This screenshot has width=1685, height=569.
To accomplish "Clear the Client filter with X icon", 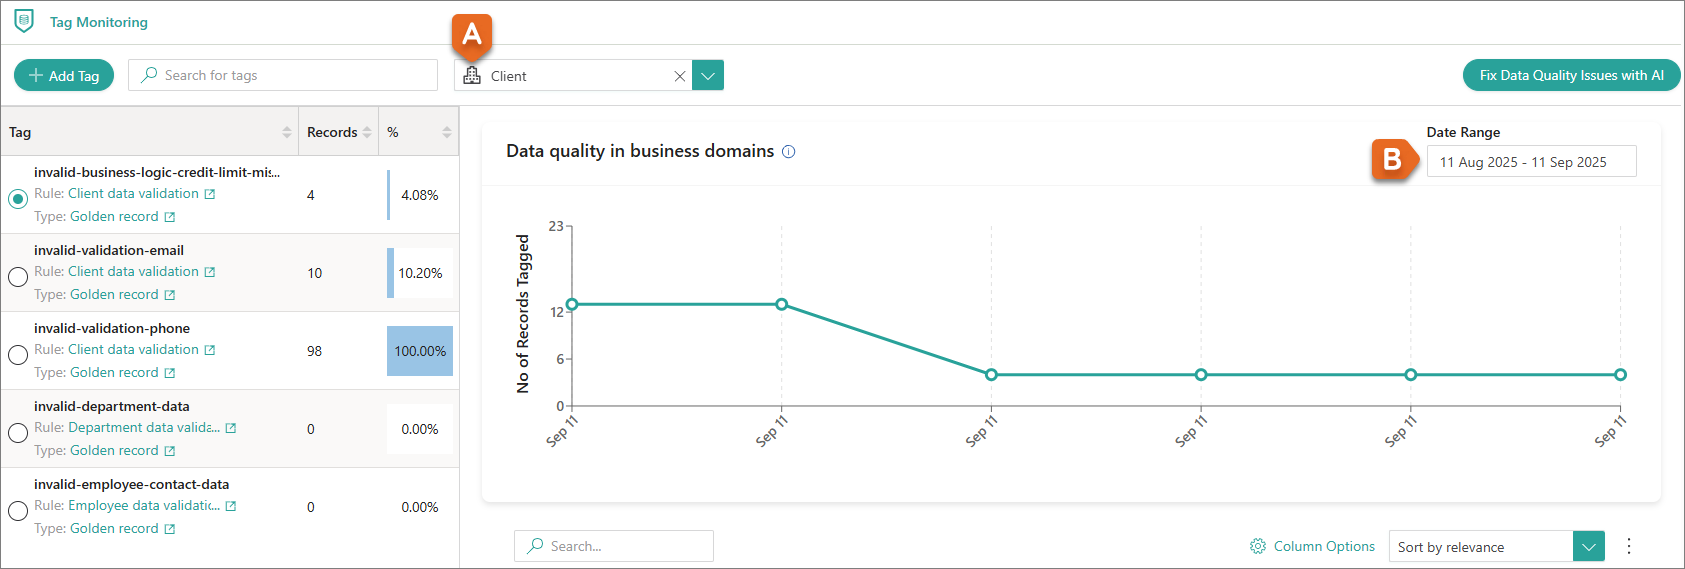I will [680, 76].
